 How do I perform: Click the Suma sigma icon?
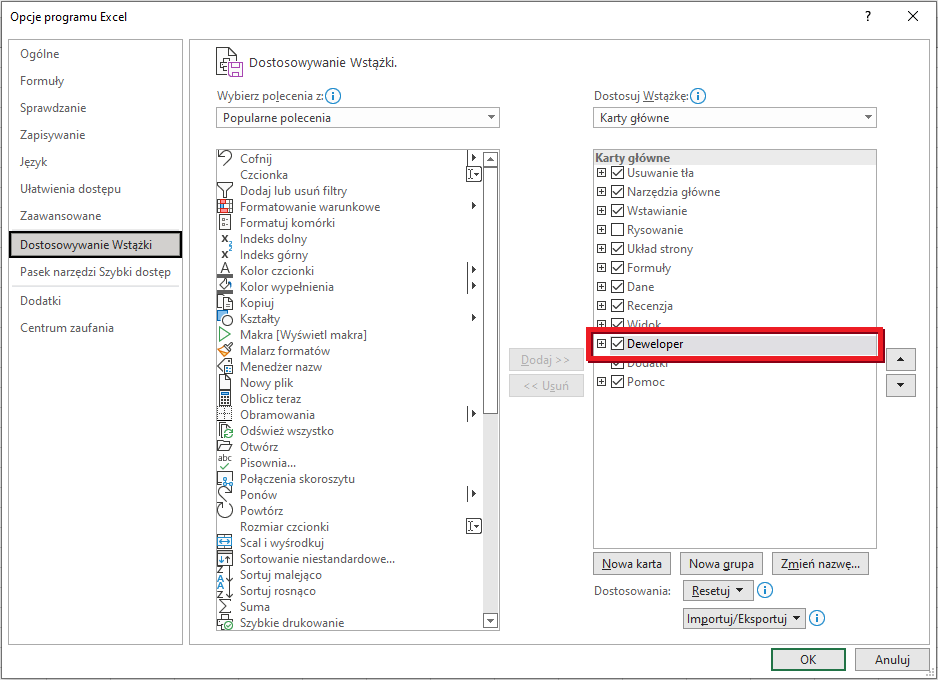click(224, 607)
